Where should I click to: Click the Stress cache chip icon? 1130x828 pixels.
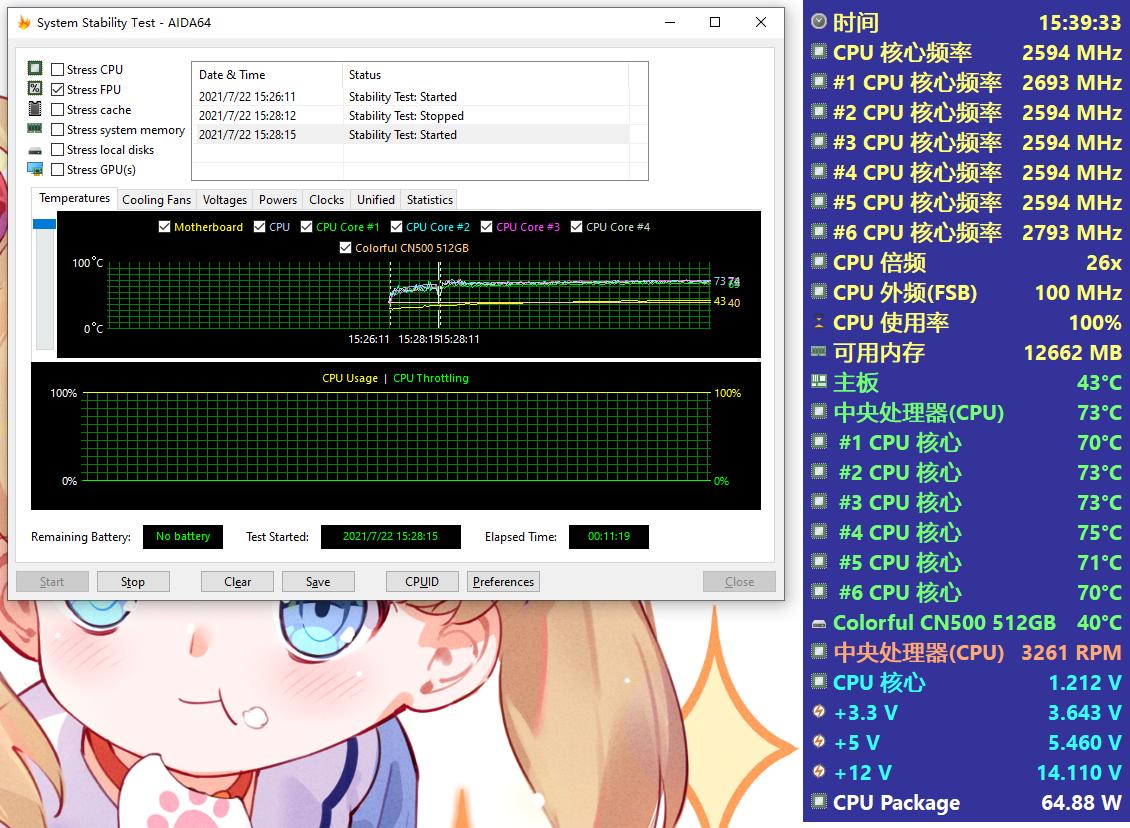click(x=35, y=109)
